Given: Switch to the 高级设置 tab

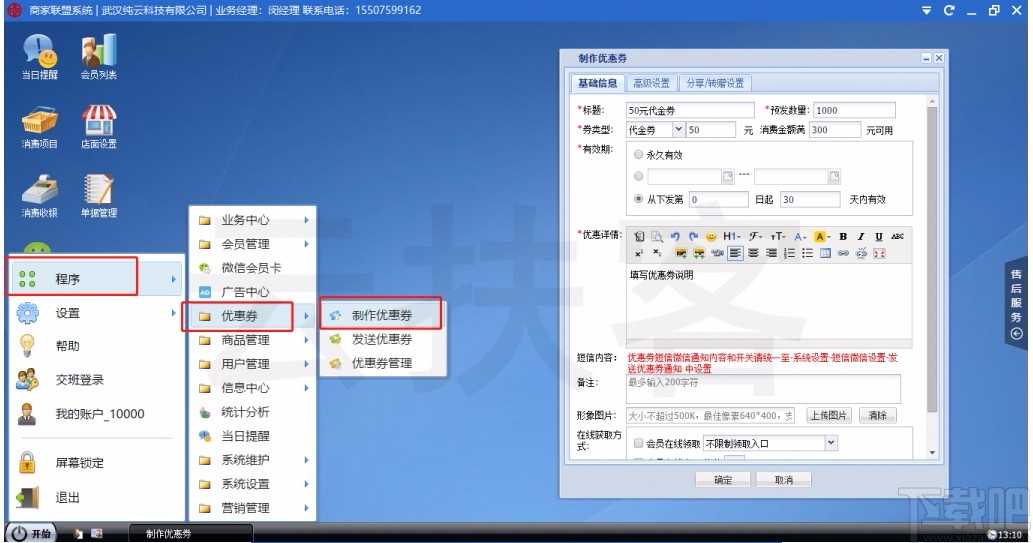Looking at the screenshot, I should (651, 83).
